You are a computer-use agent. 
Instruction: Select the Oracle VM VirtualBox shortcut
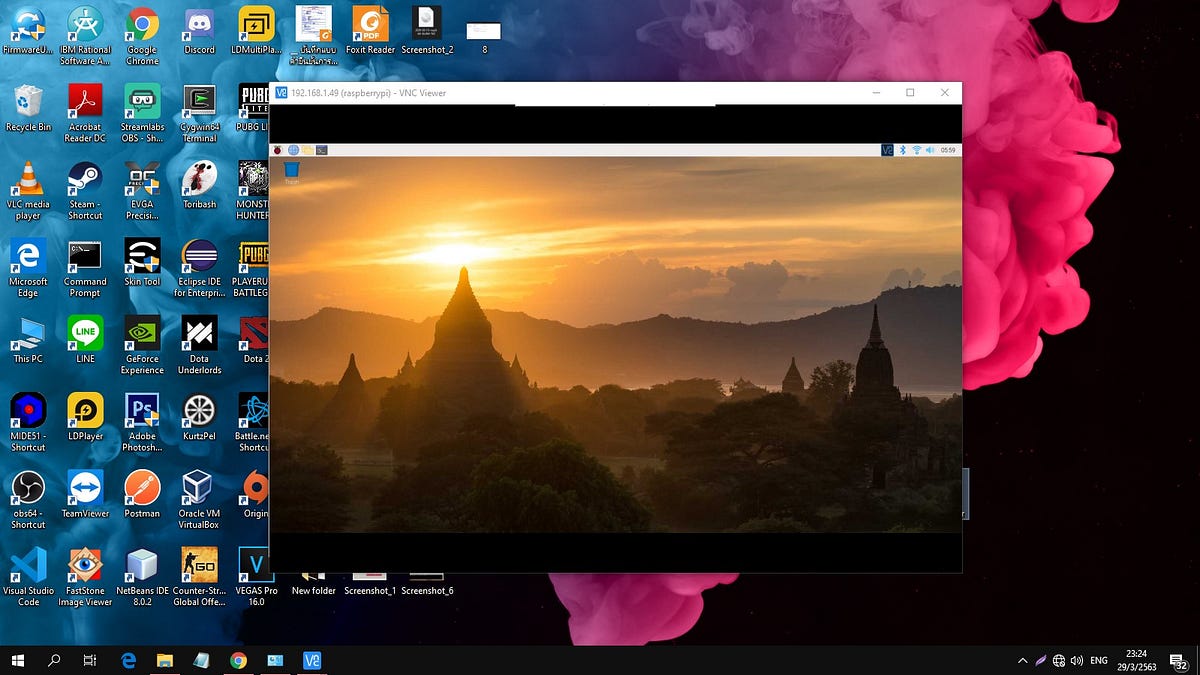[199, 500]
